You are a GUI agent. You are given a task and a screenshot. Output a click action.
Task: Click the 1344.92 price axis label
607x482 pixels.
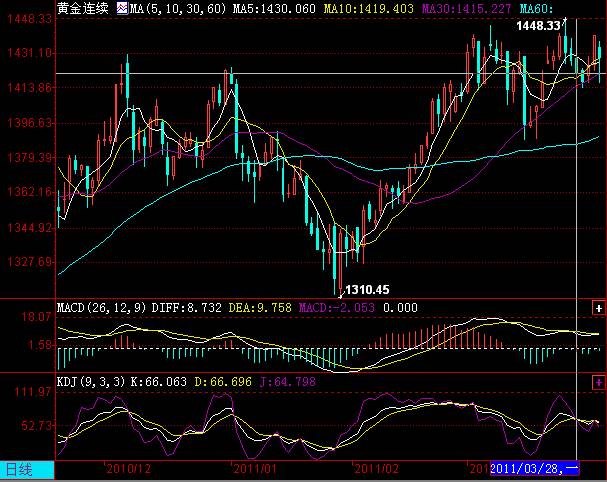pos(30,227)
